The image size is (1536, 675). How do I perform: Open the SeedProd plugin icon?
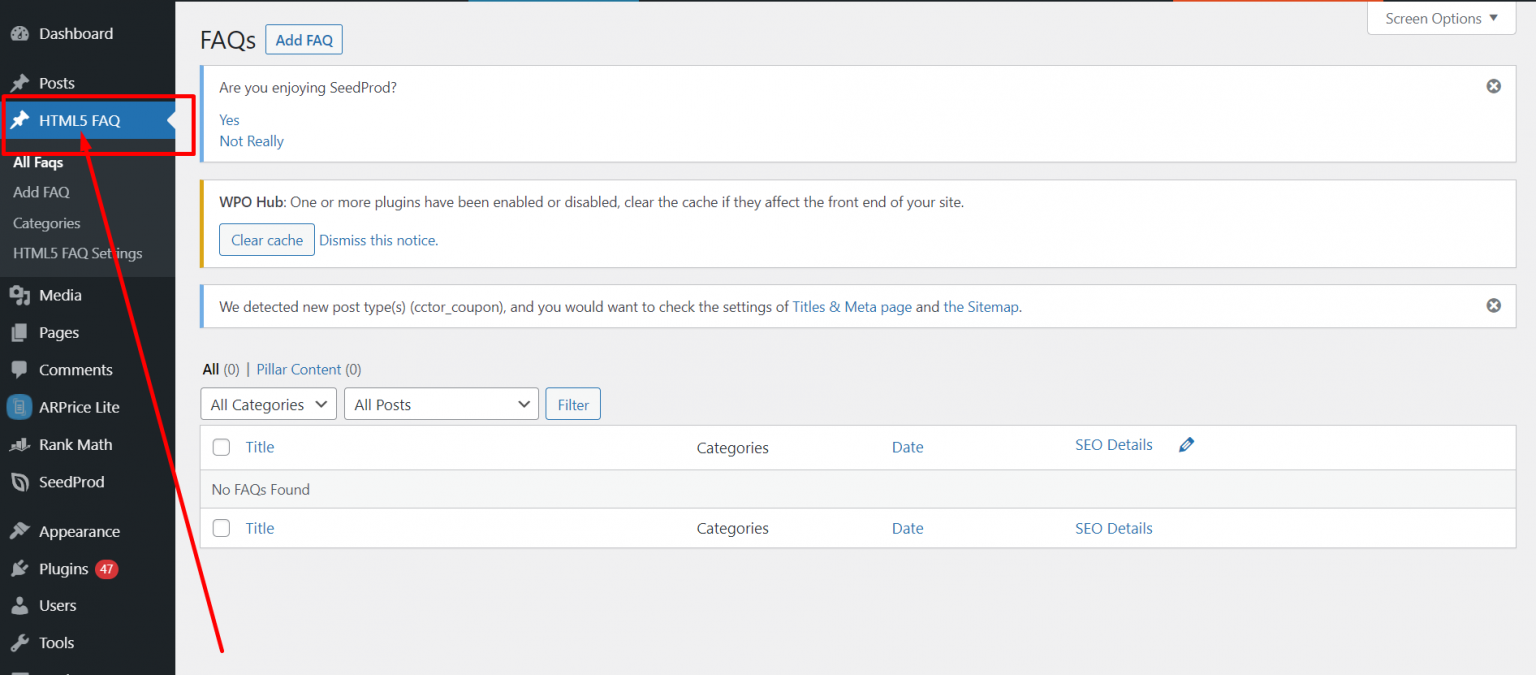tap(19, 481)
